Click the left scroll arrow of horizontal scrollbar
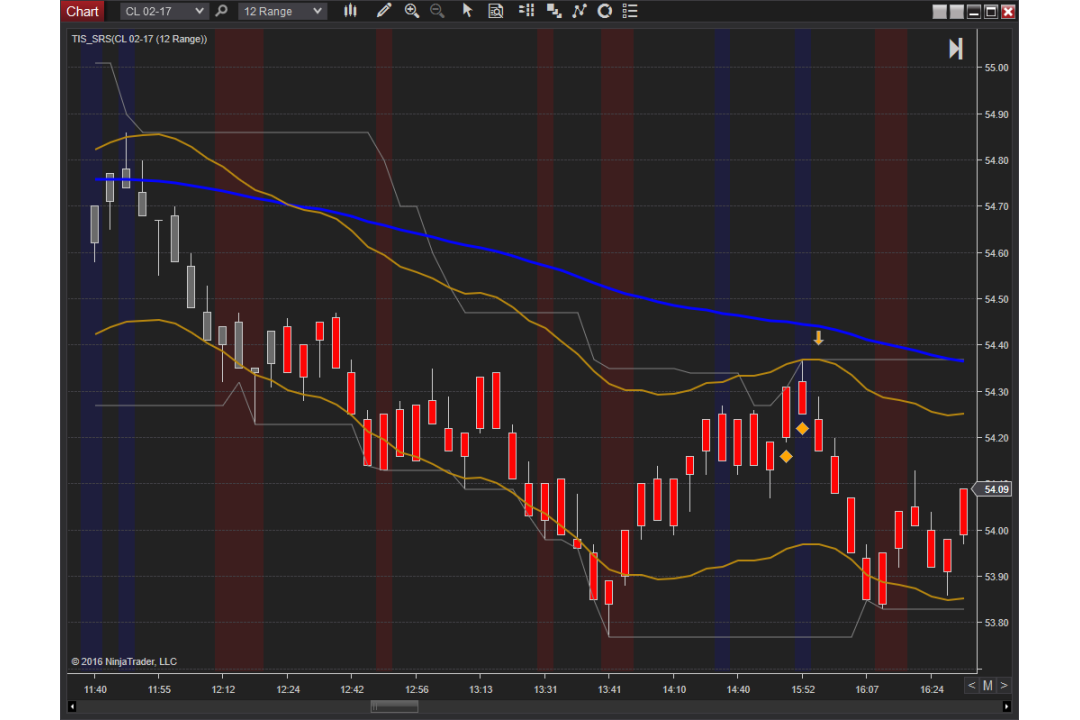The height and width of the screenshot is (720, 1080). tap(72, 706)
